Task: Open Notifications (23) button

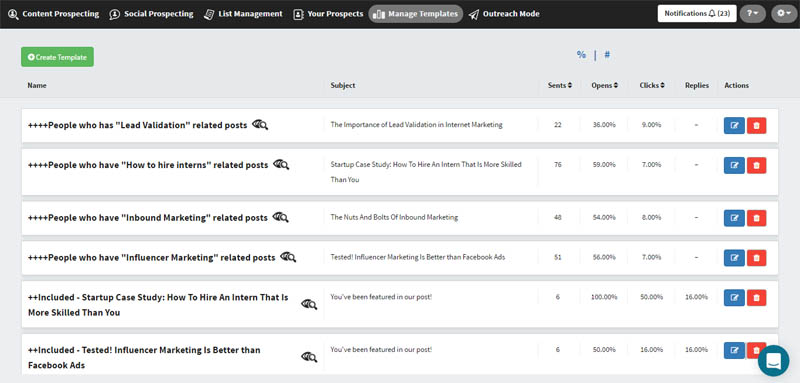Action: pyautogui.click(x=697, y=14)
